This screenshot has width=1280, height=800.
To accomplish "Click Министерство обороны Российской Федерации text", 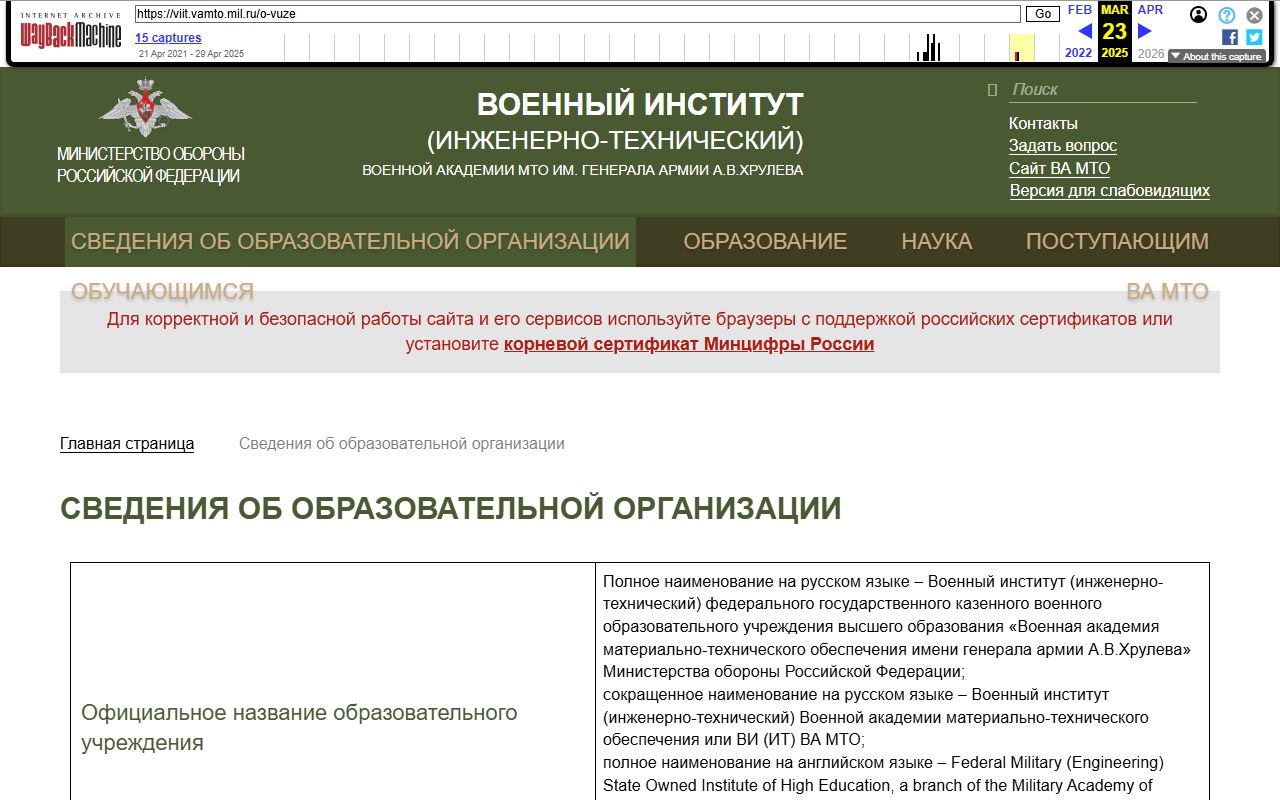I will click(x=150, y=165).
